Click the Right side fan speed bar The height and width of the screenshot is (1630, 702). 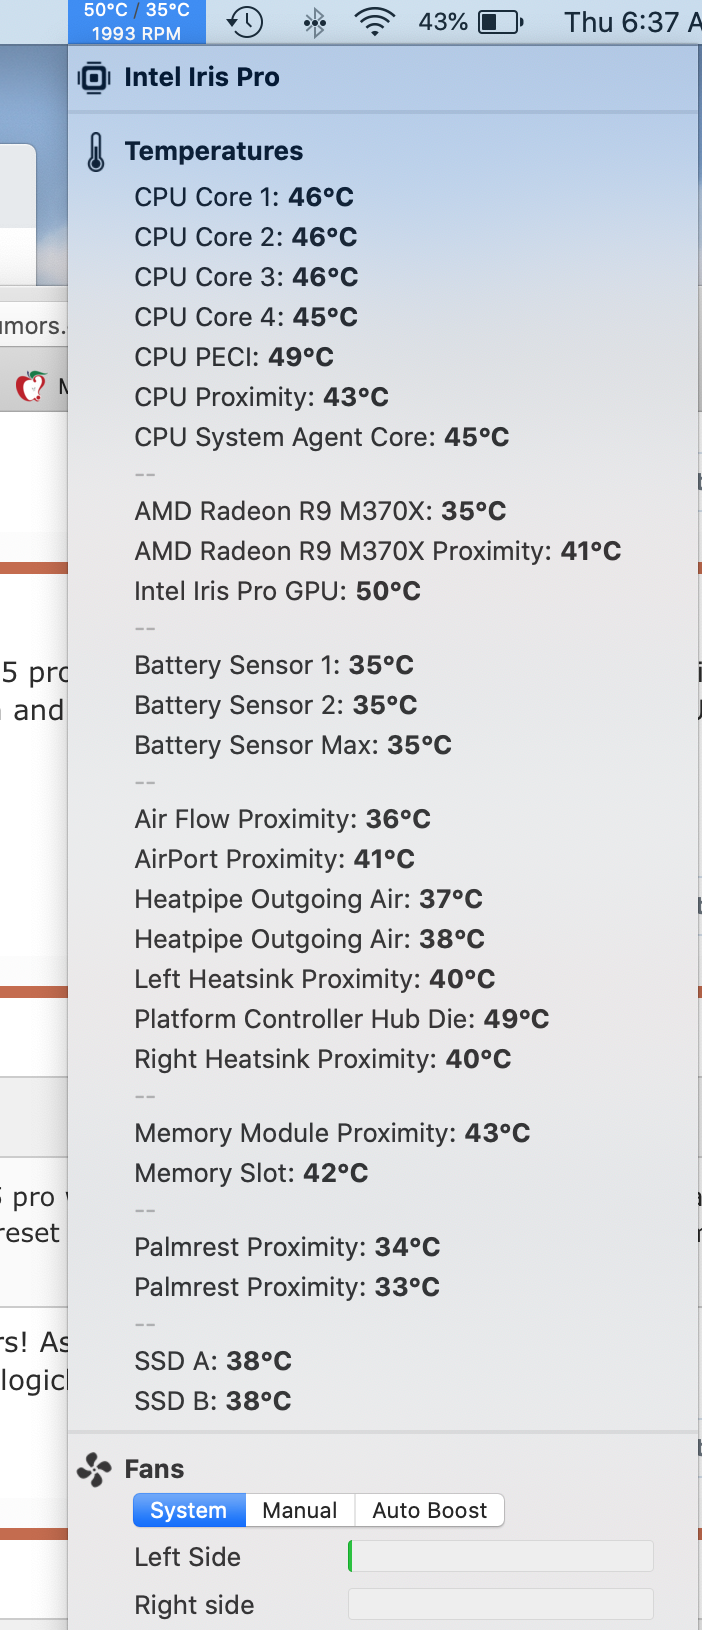[500, 1604]
